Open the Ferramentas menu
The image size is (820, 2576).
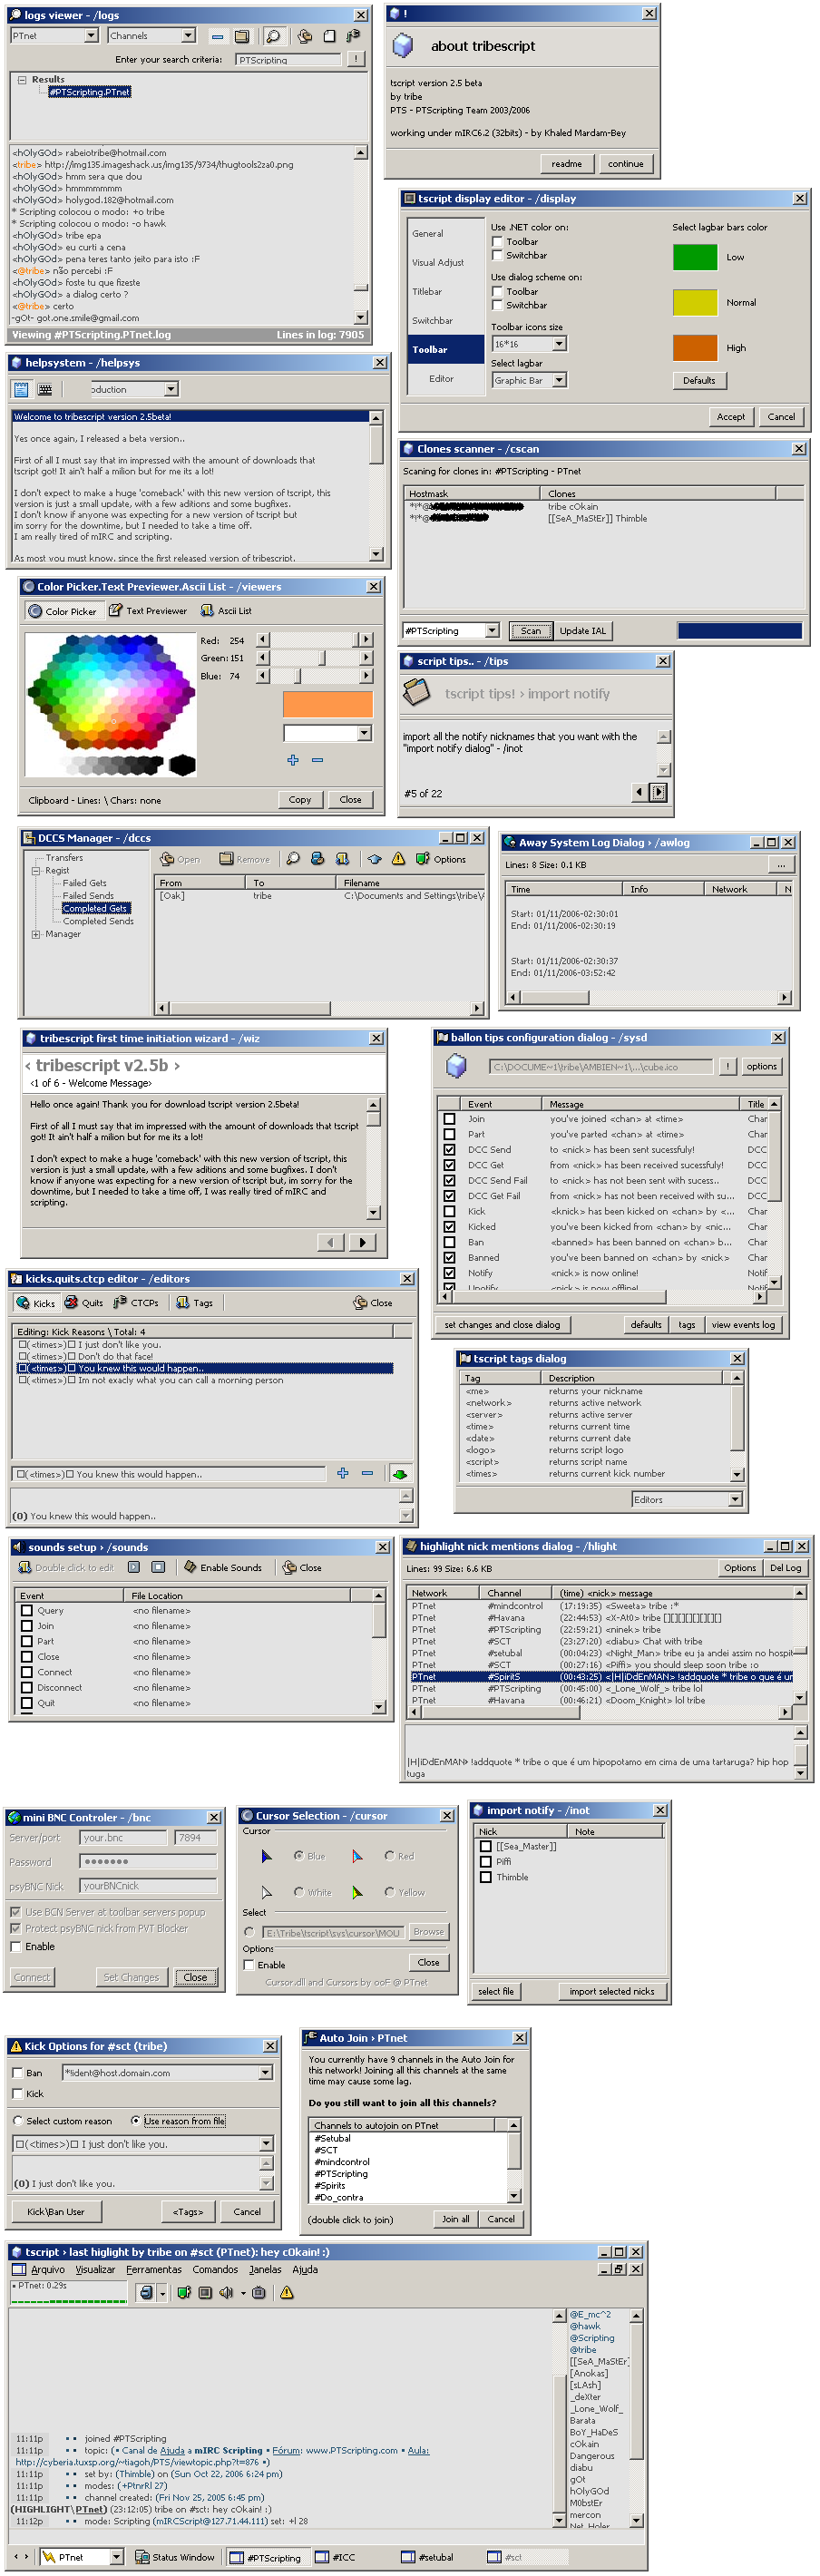[x=154, y=2269]
